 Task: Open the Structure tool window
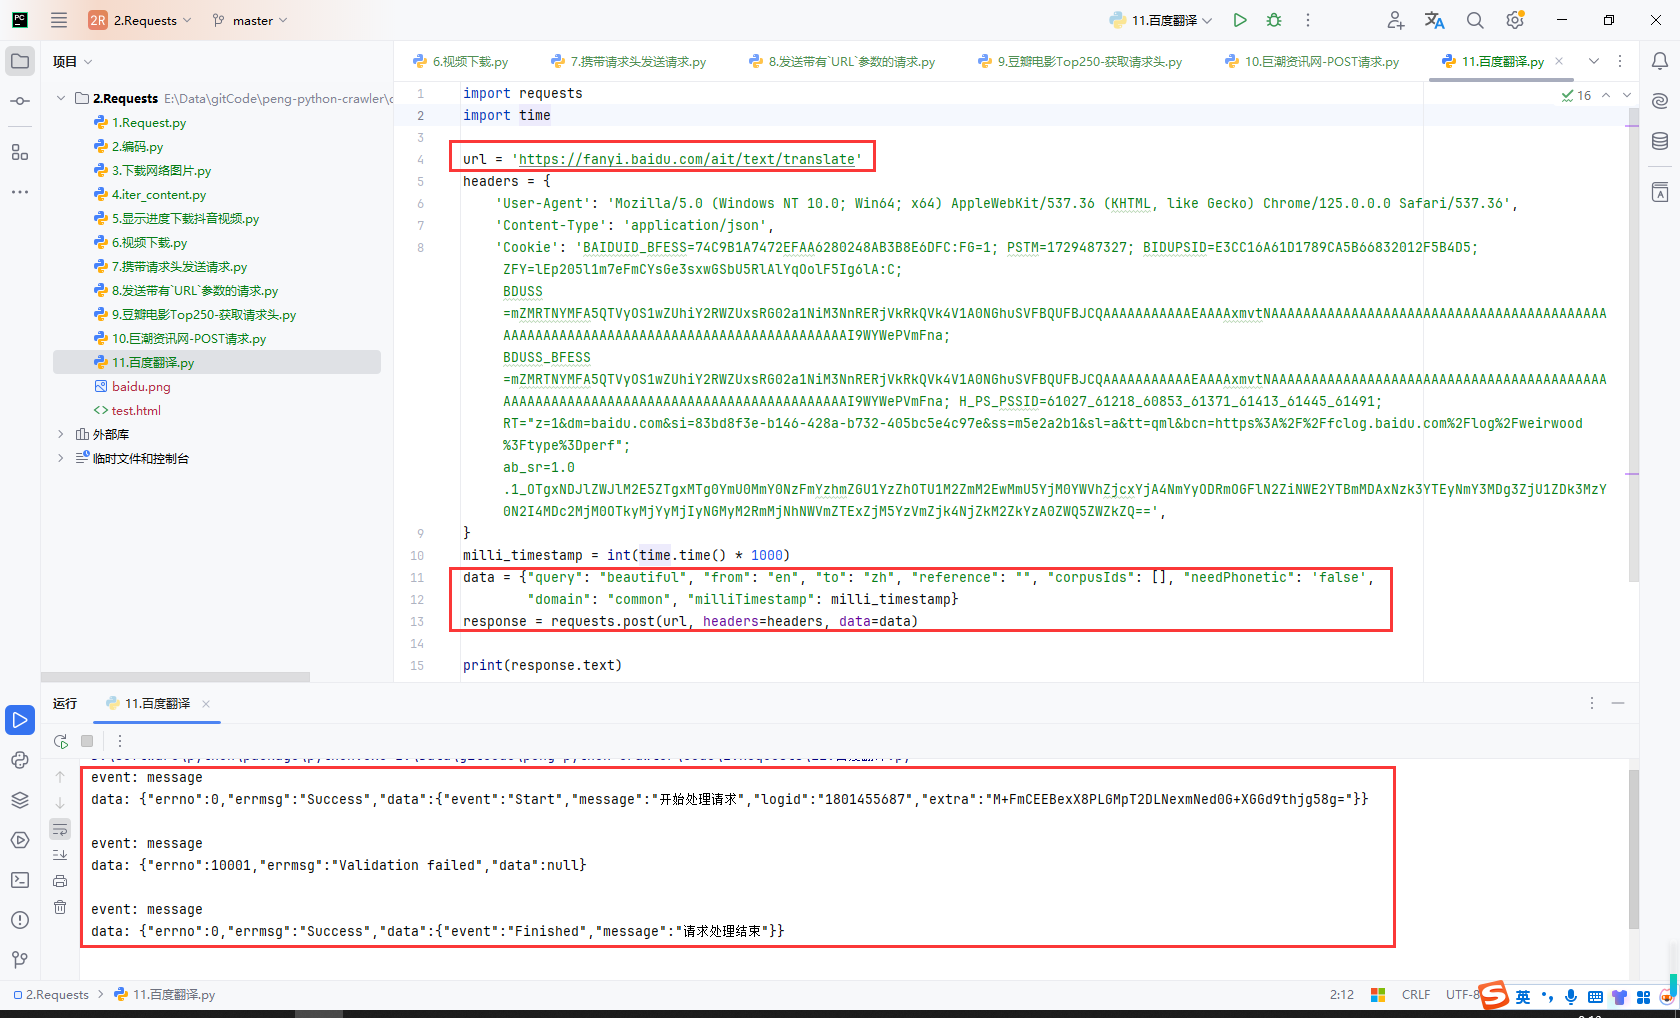20,152
